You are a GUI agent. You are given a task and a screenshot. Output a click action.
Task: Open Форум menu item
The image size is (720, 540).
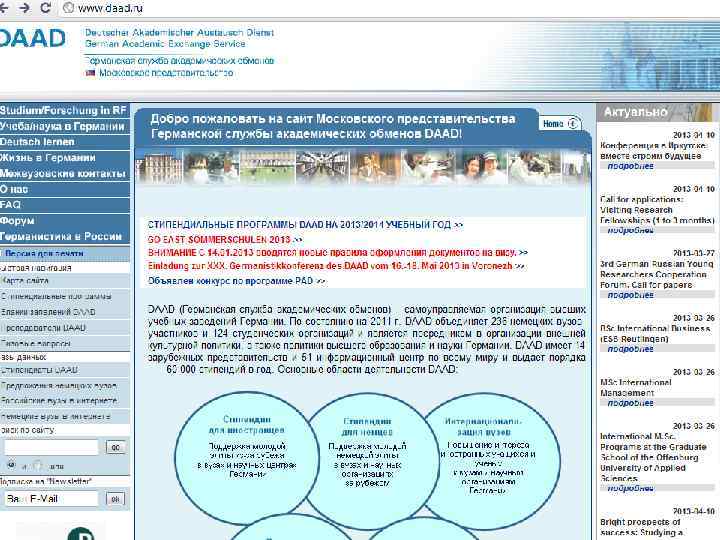click(x=64, y=221)
